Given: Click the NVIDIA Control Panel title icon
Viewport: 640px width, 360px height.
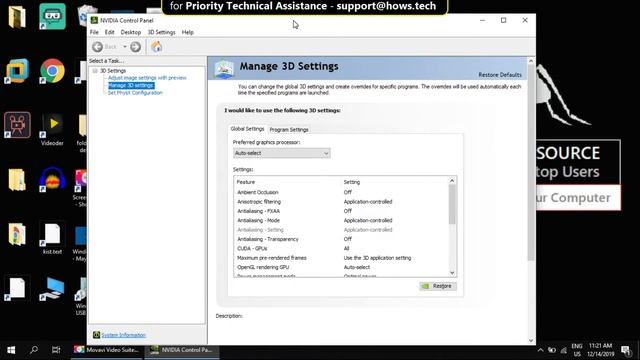Looking at the screenshot, I should pos(94,20).
